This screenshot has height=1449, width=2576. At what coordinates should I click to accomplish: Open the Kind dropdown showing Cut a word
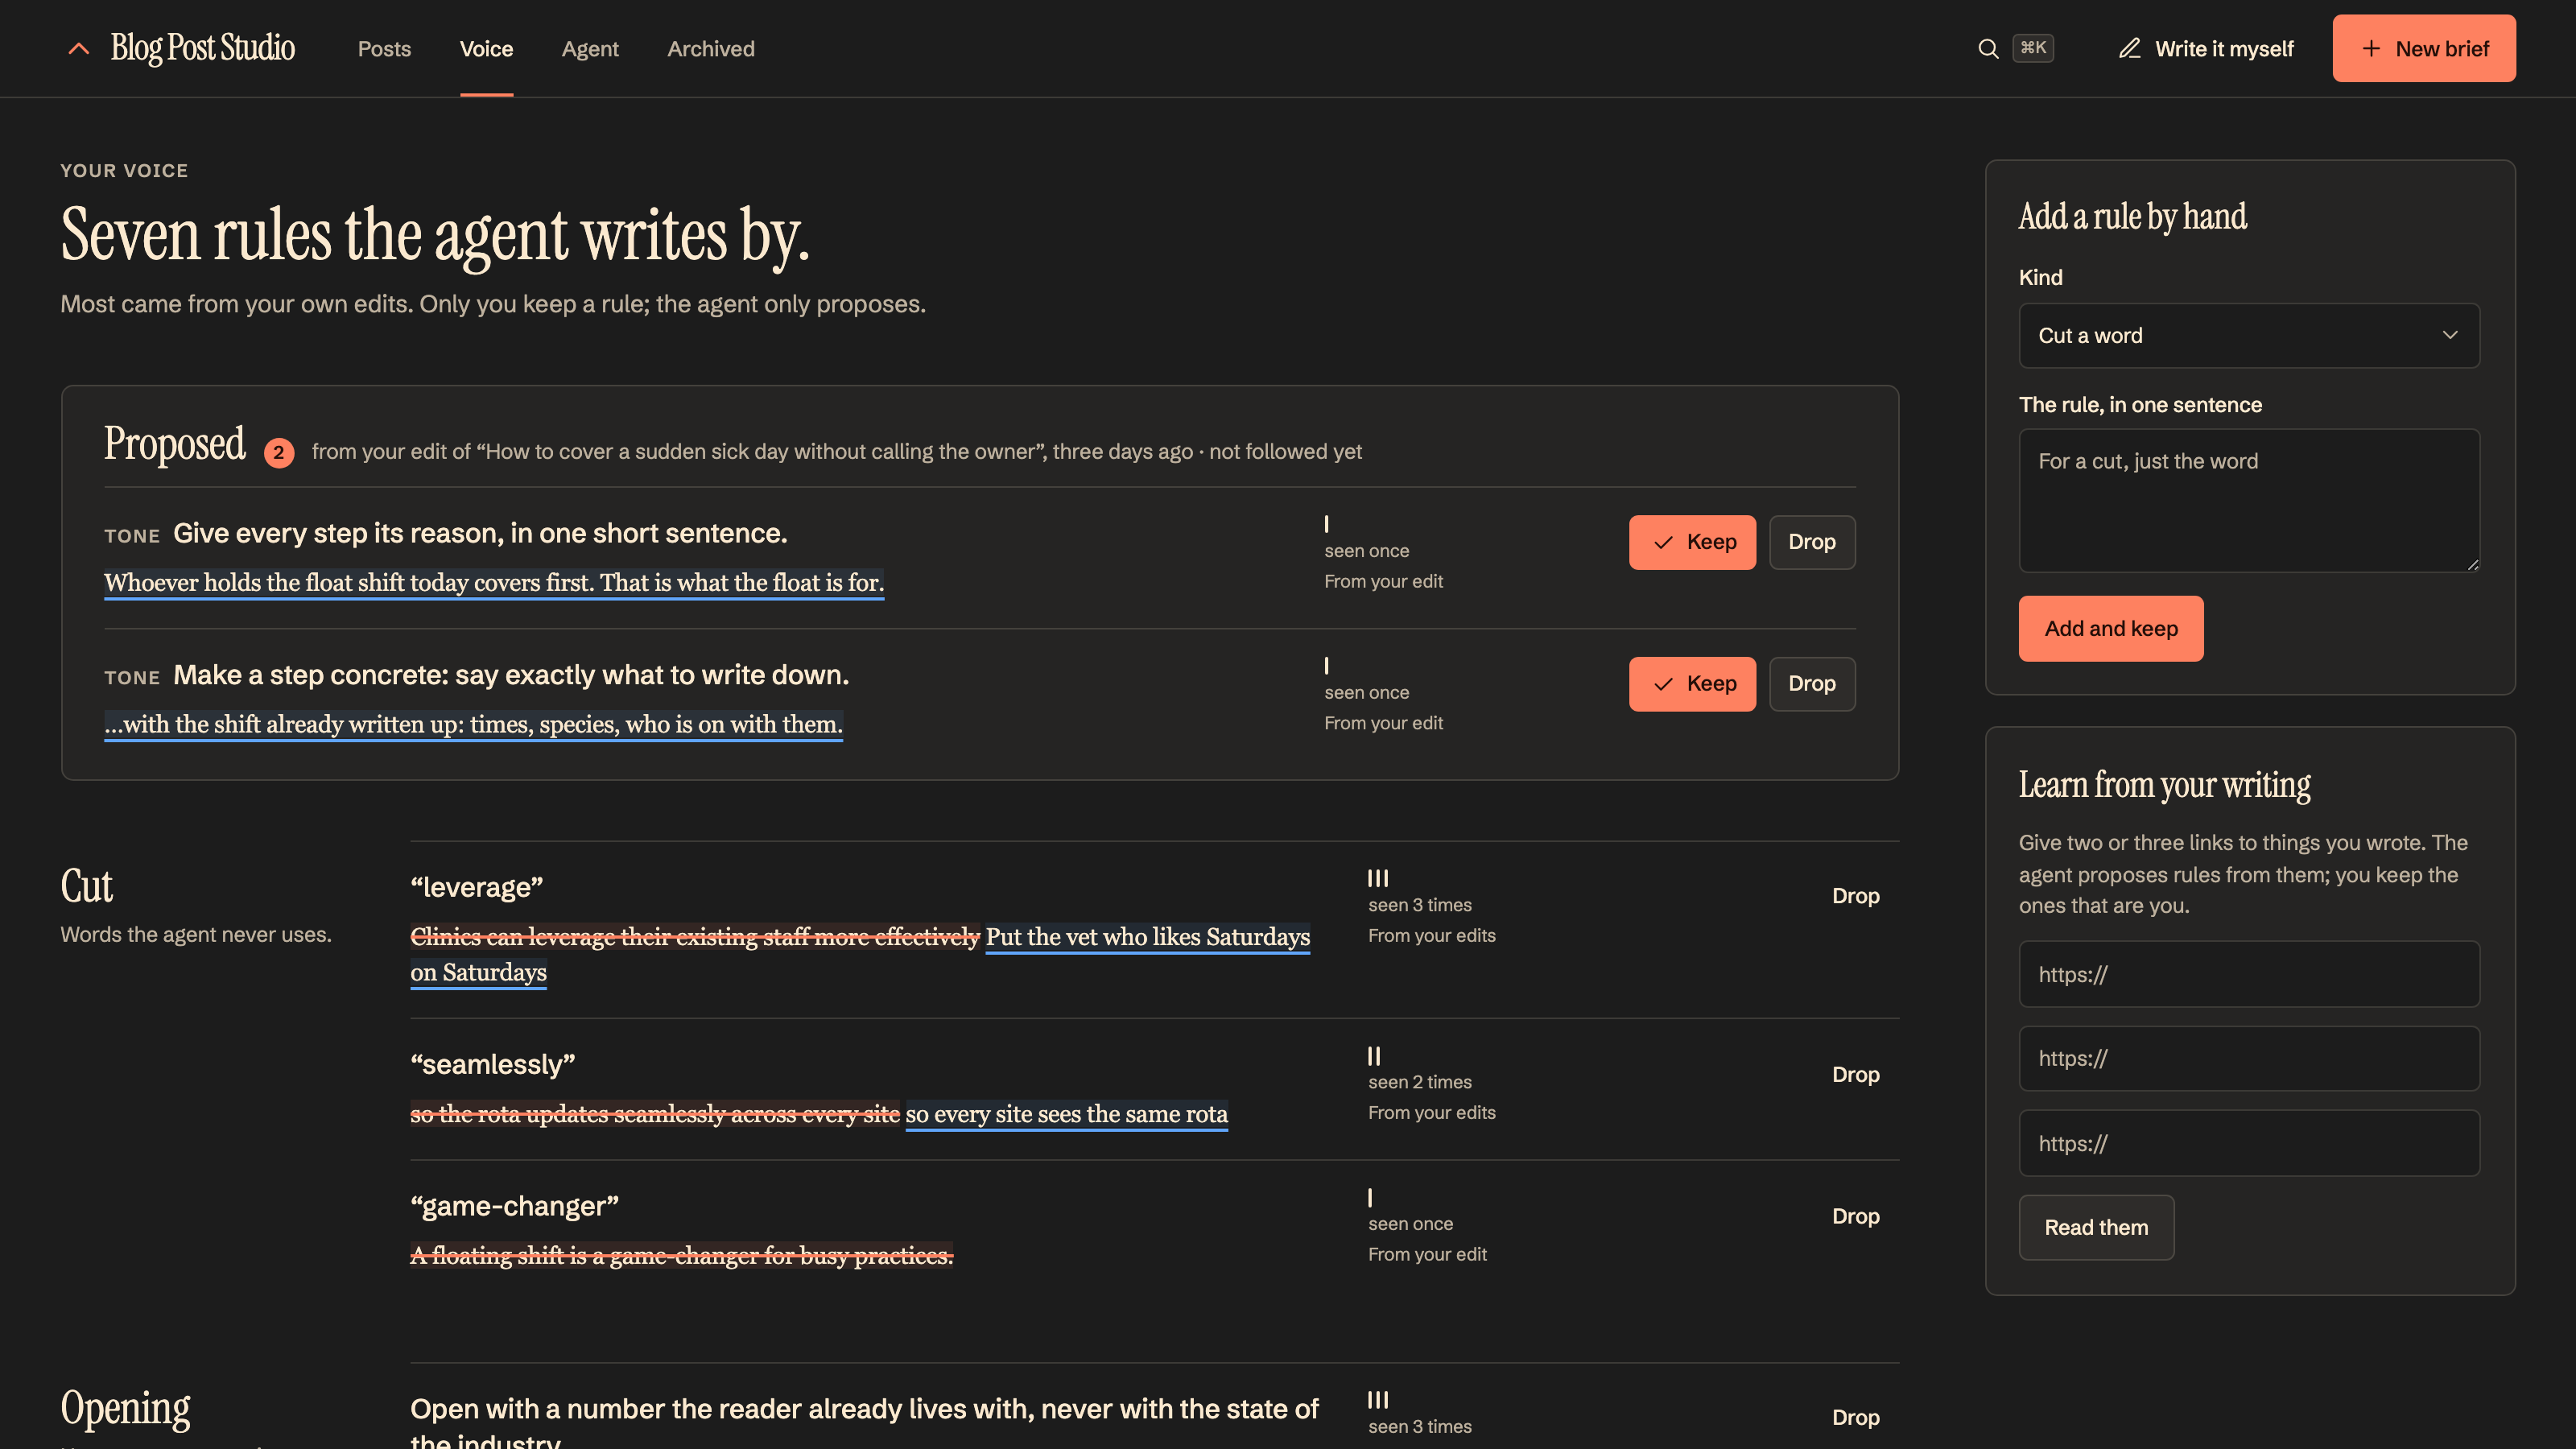(2249, 336)
